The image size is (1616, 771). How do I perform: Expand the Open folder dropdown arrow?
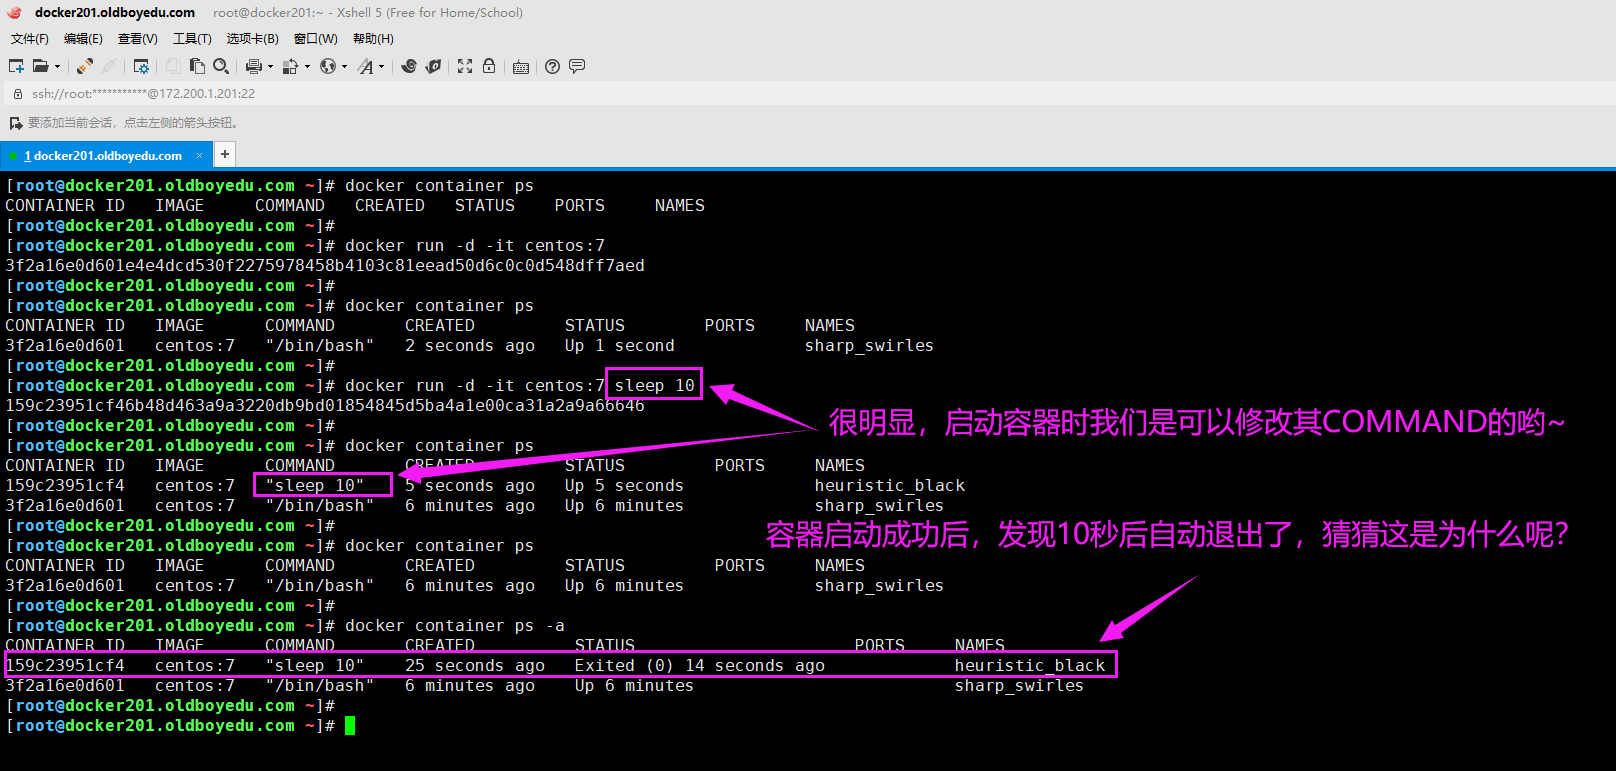[x=57, y=67]
